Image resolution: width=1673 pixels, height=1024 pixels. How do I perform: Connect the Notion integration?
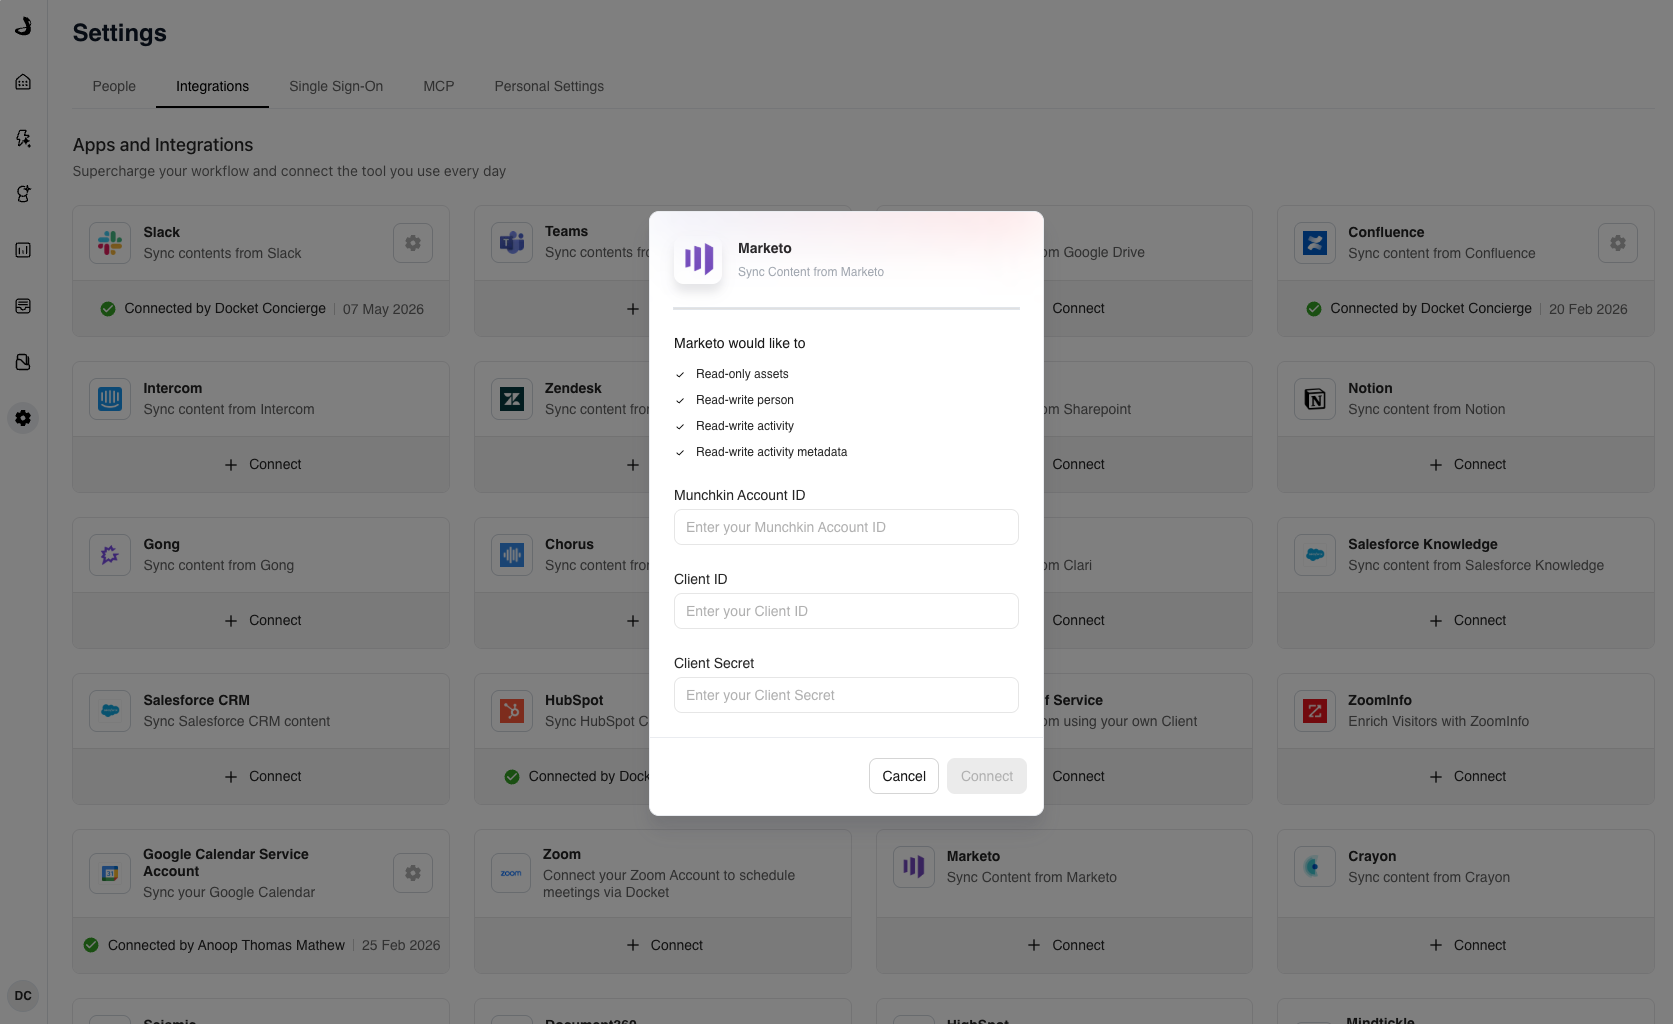pos(1467,465)
